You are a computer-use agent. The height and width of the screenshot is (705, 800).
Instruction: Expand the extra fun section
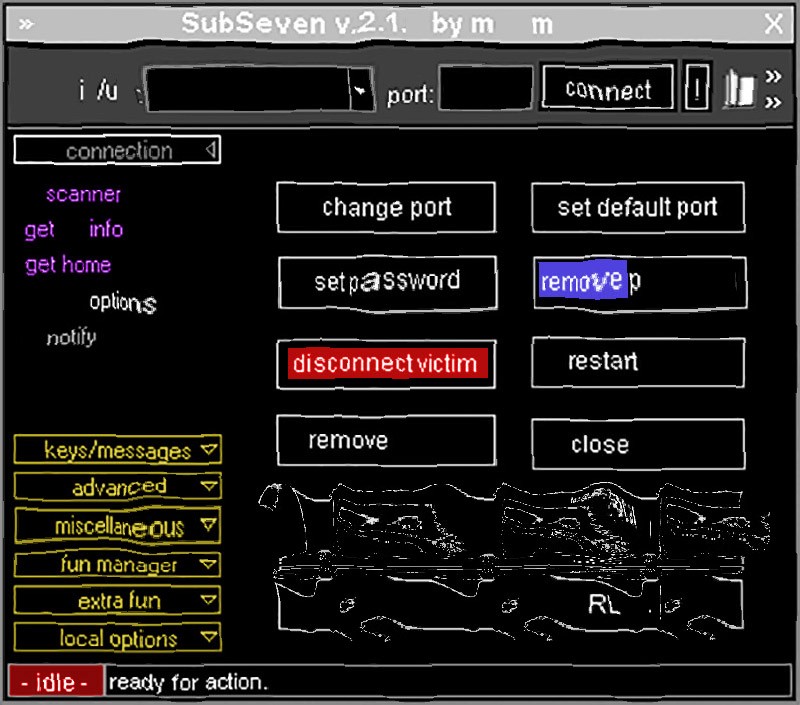[x=117, y=600]
